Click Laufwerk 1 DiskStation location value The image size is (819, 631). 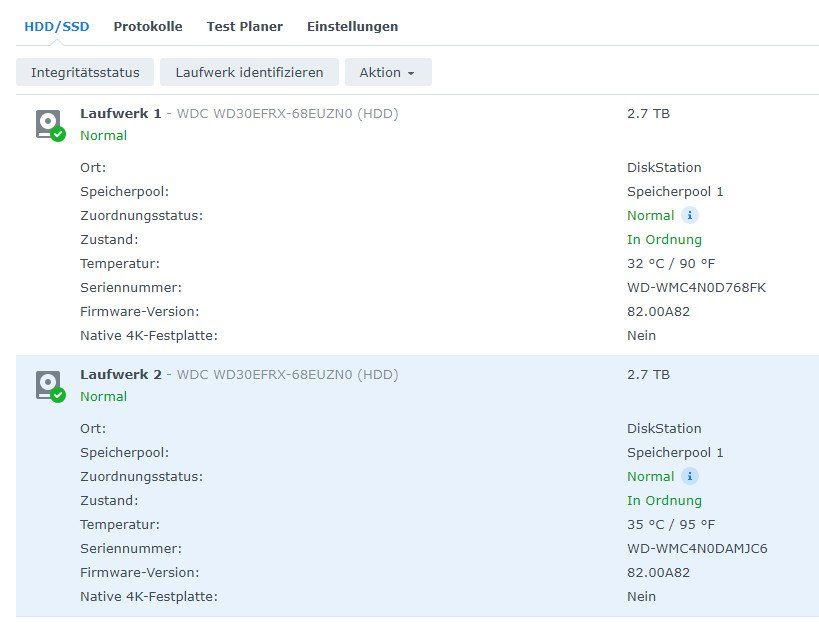click(664, 168)
